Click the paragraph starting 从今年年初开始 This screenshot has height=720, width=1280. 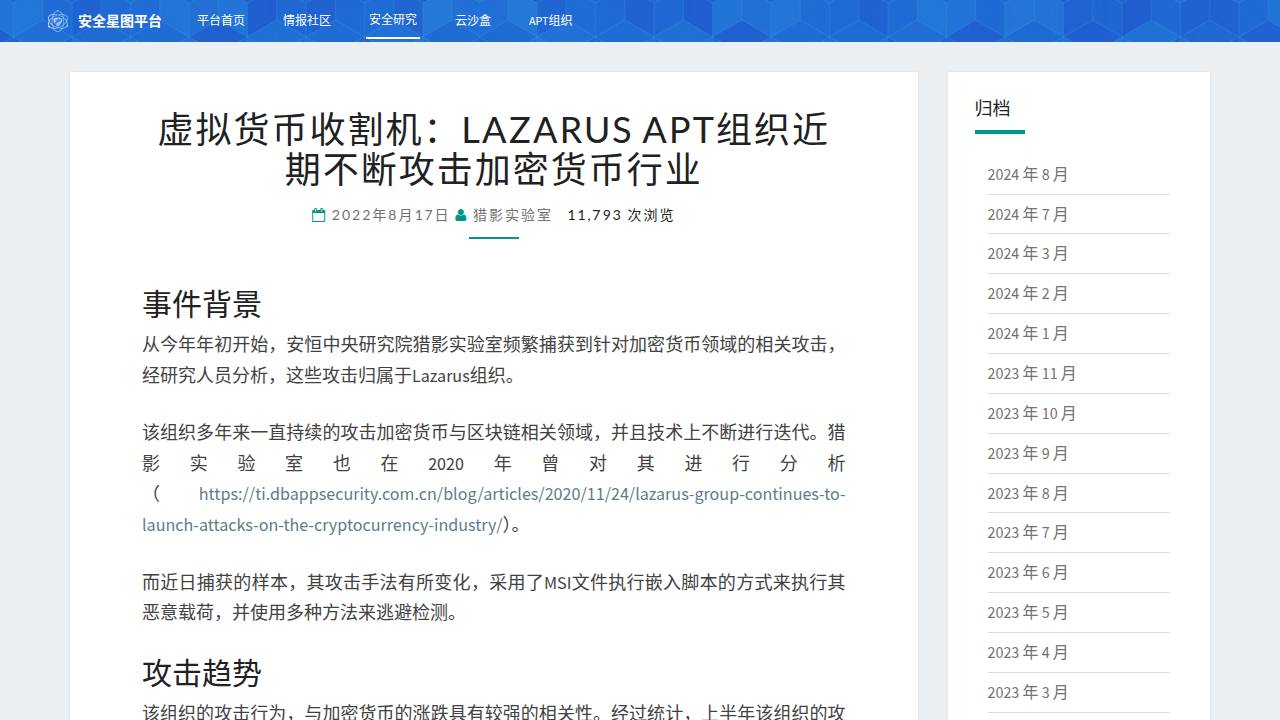(x=494, y=360)
